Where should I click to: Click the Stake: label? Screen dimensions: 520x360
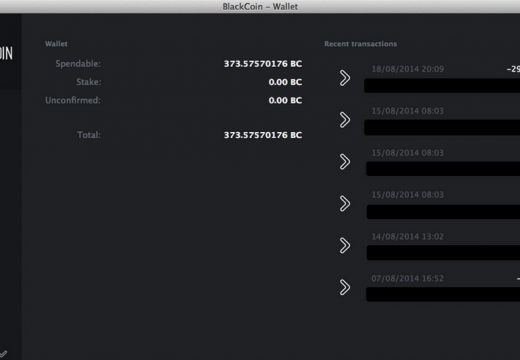tap(89, 82)
